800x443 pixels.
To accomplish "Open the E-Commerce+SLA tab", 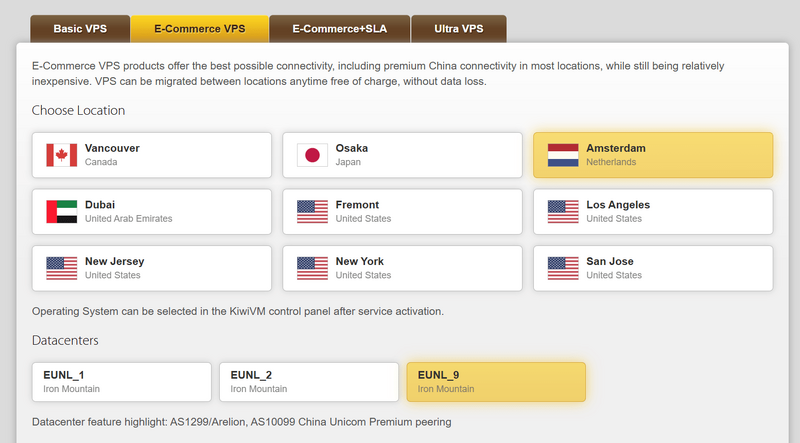I will (339, 29).
